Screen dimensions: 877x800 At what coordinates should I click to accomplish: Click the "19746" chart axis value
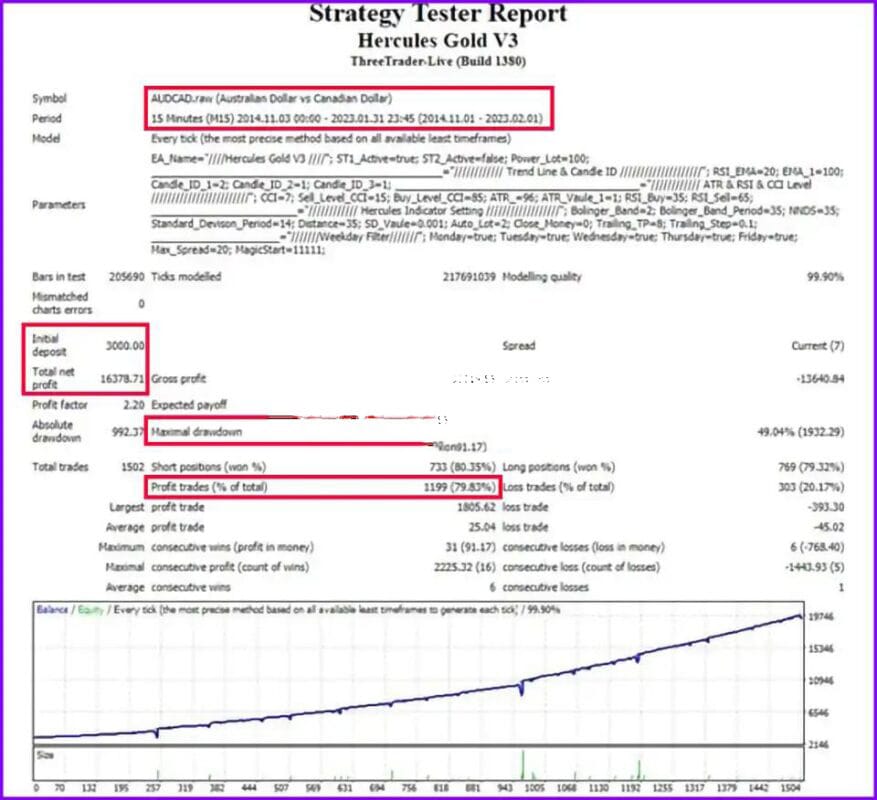821,616
